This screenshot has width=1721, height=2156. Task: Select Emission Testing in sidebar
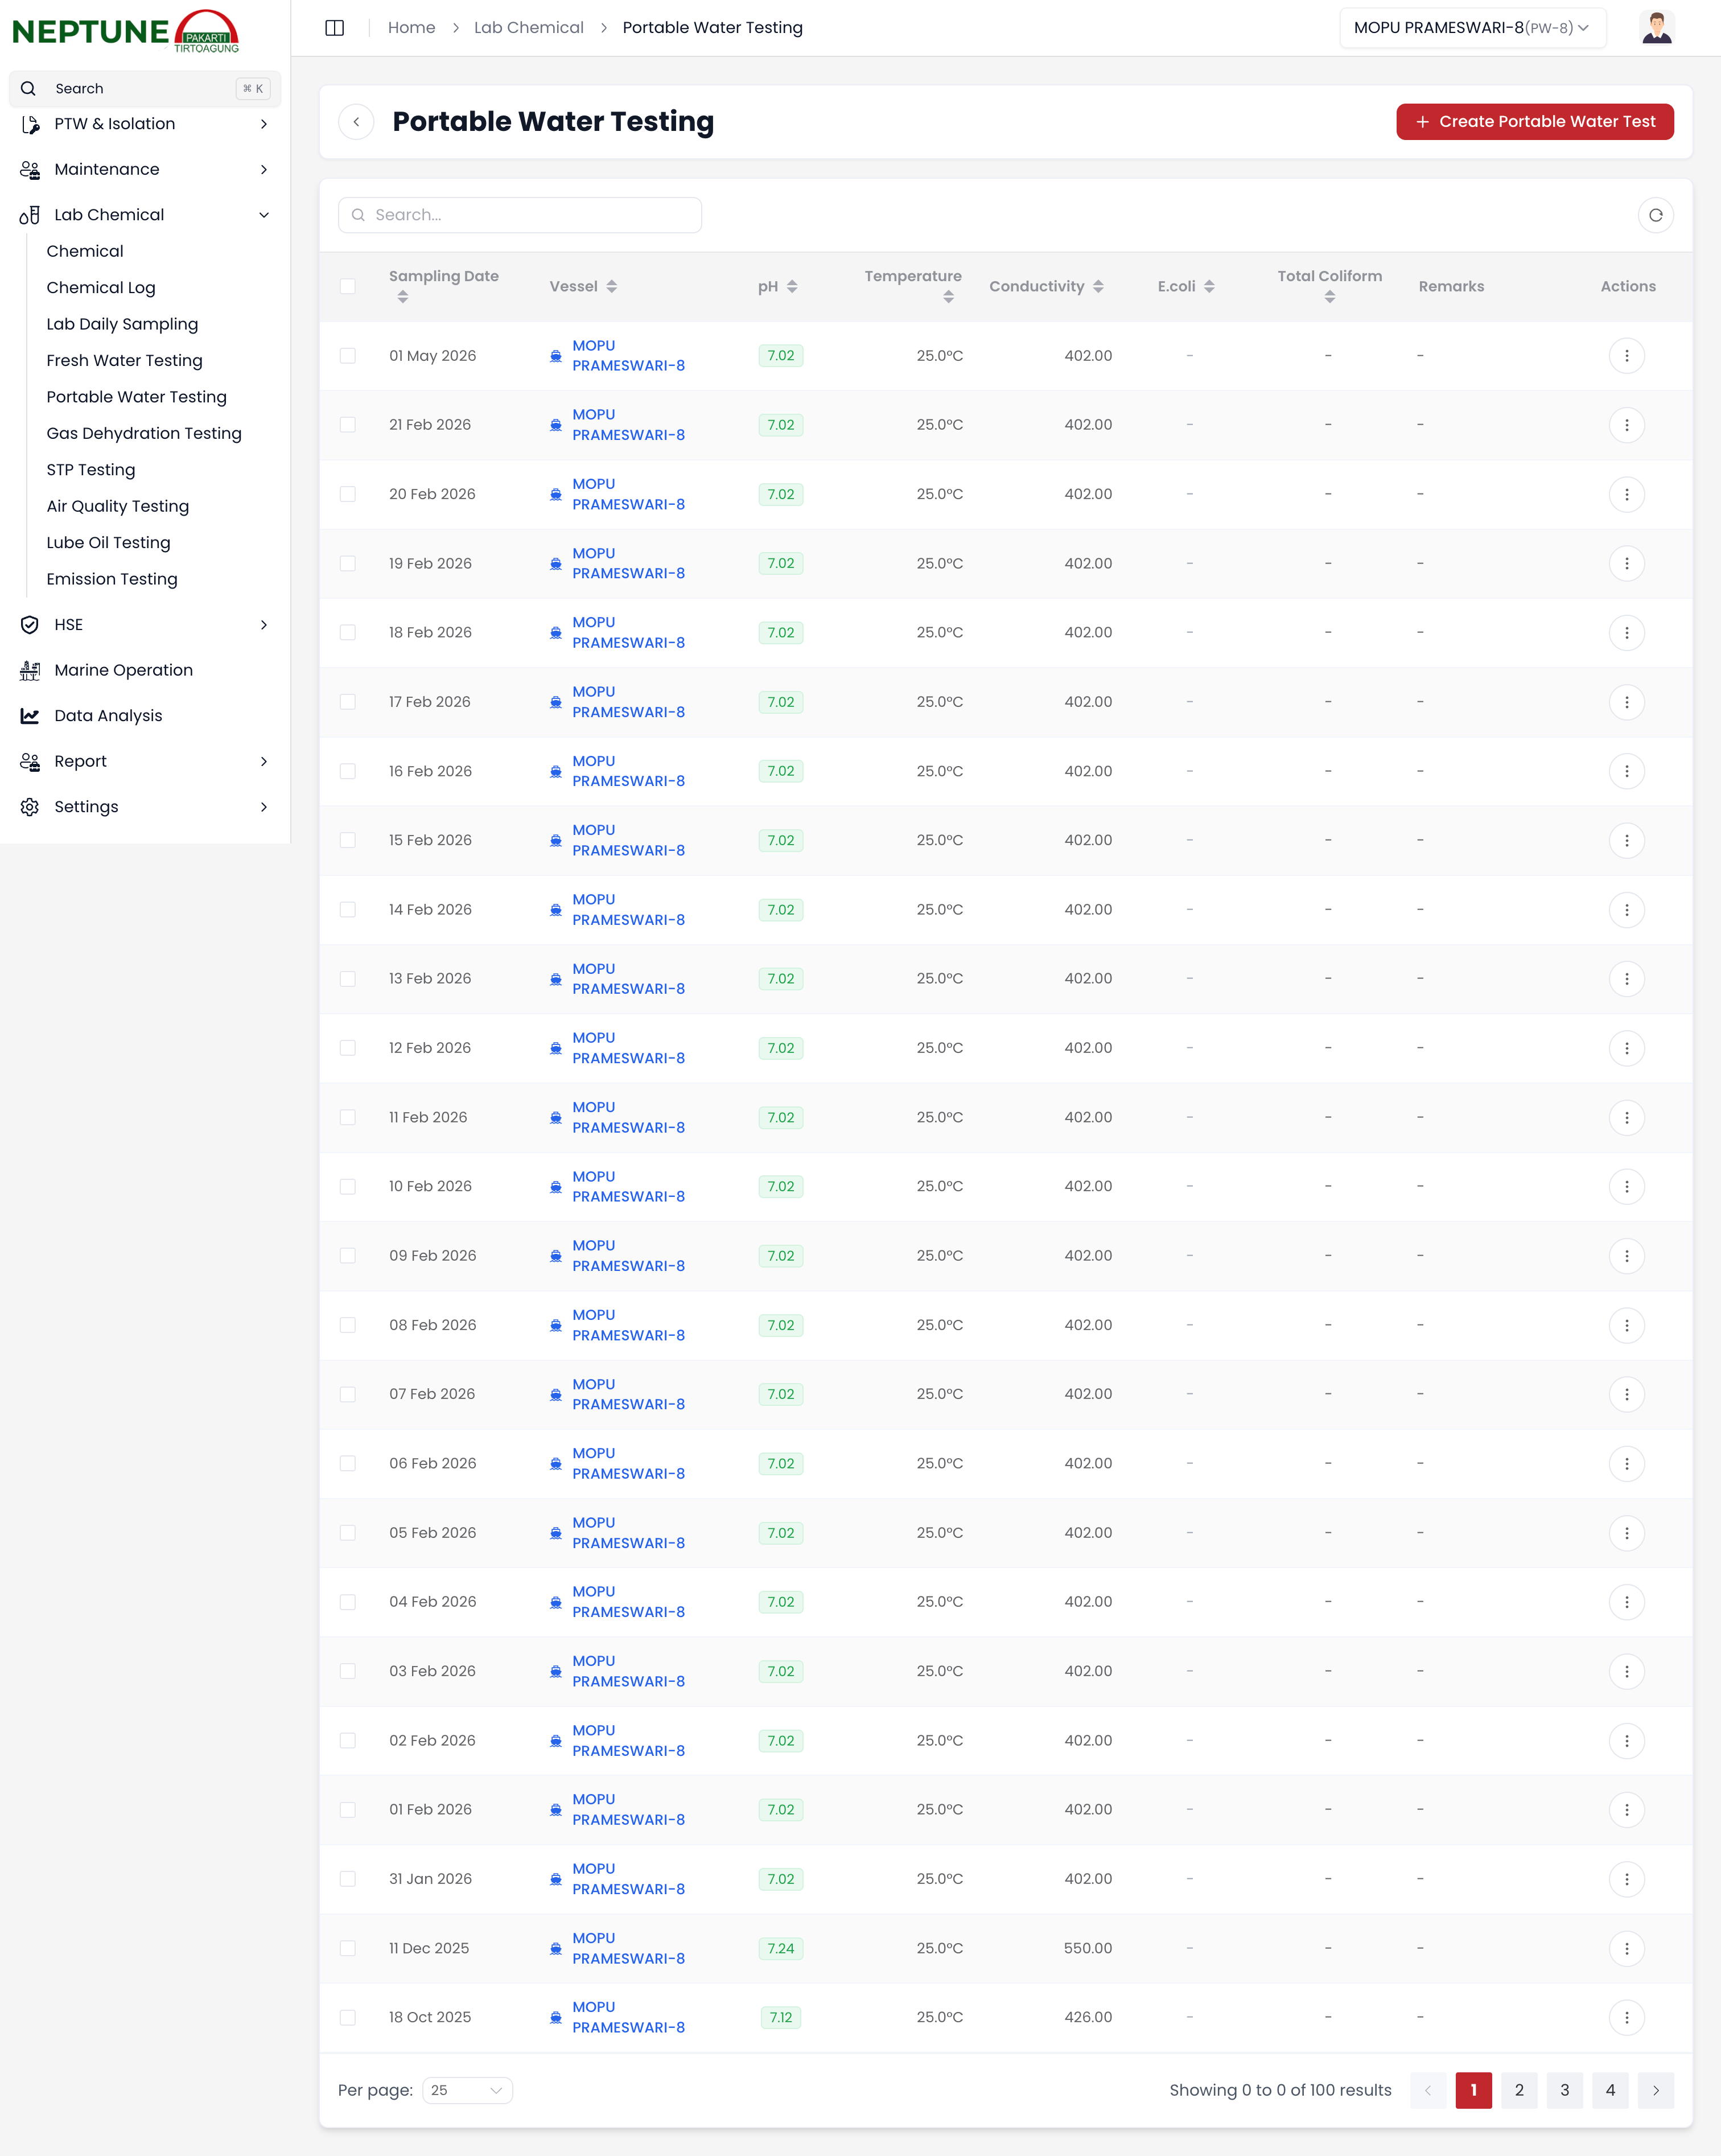tap(112, 579)
